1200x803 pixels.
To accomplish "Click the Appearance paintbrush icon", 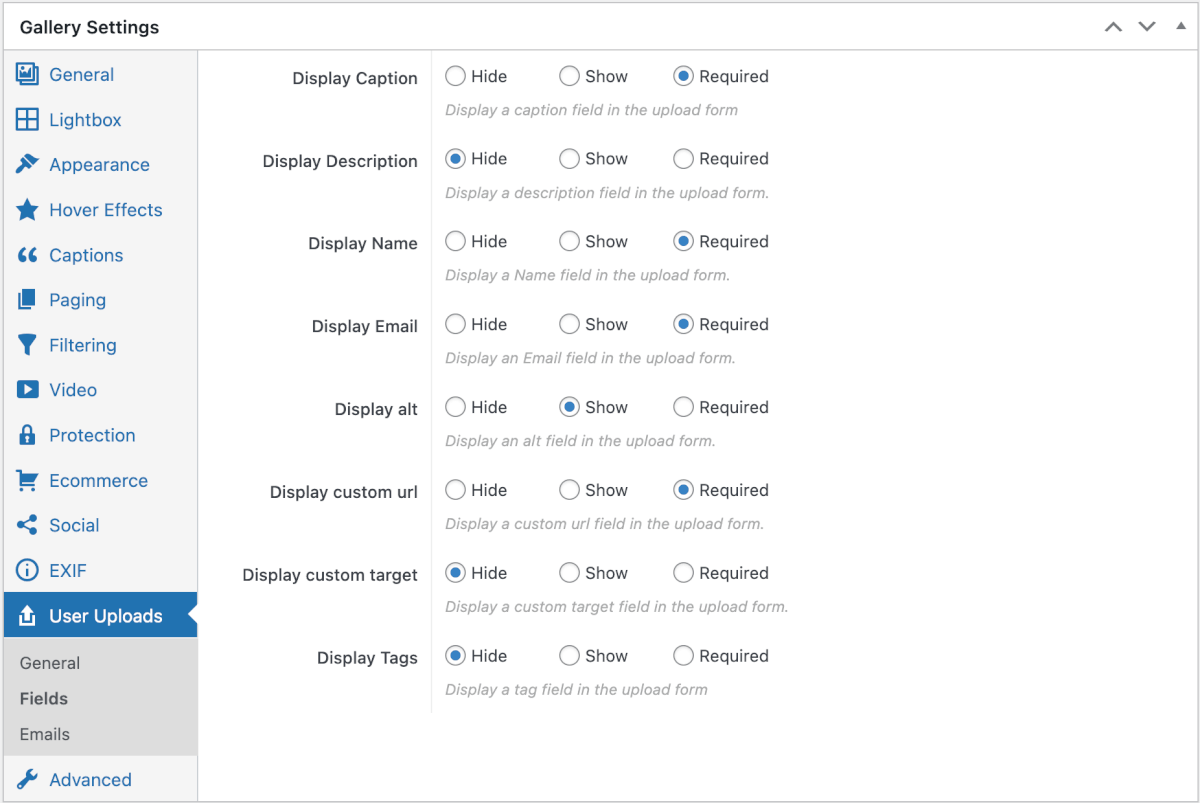I will pyautogui.click(x=27, y=165).
